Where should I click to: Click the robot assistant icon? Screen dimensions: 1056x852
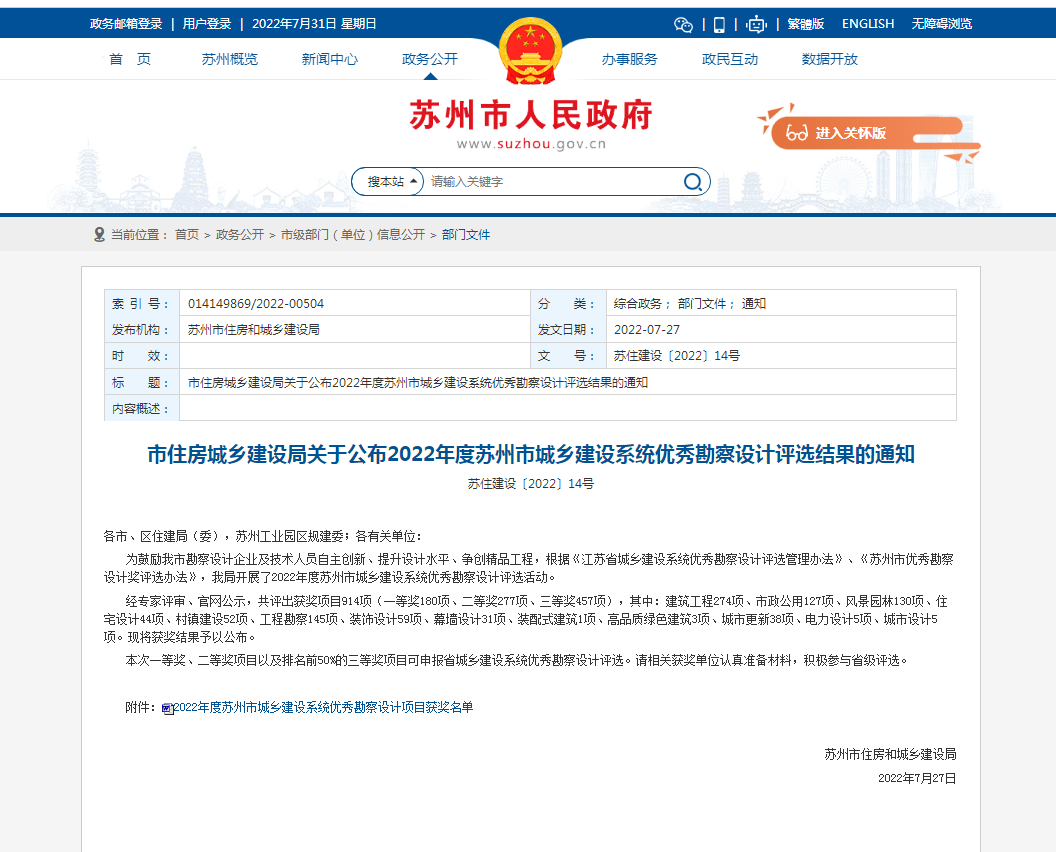pos(757,24)
